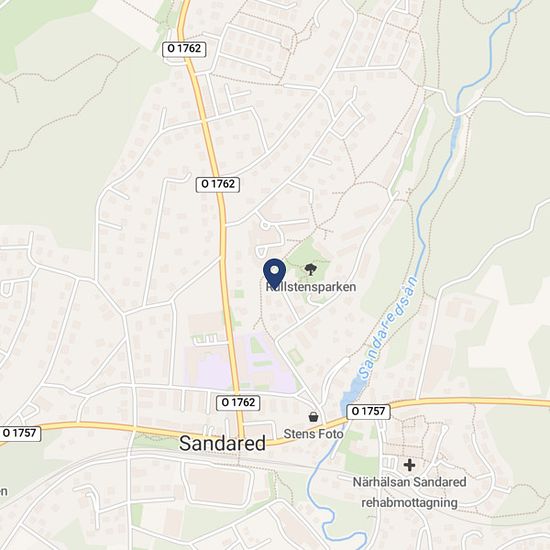Select the medical cross icon at Närhälsan Sandared
550x550 pixels.
pyautogui.click(x=409, y=465)
